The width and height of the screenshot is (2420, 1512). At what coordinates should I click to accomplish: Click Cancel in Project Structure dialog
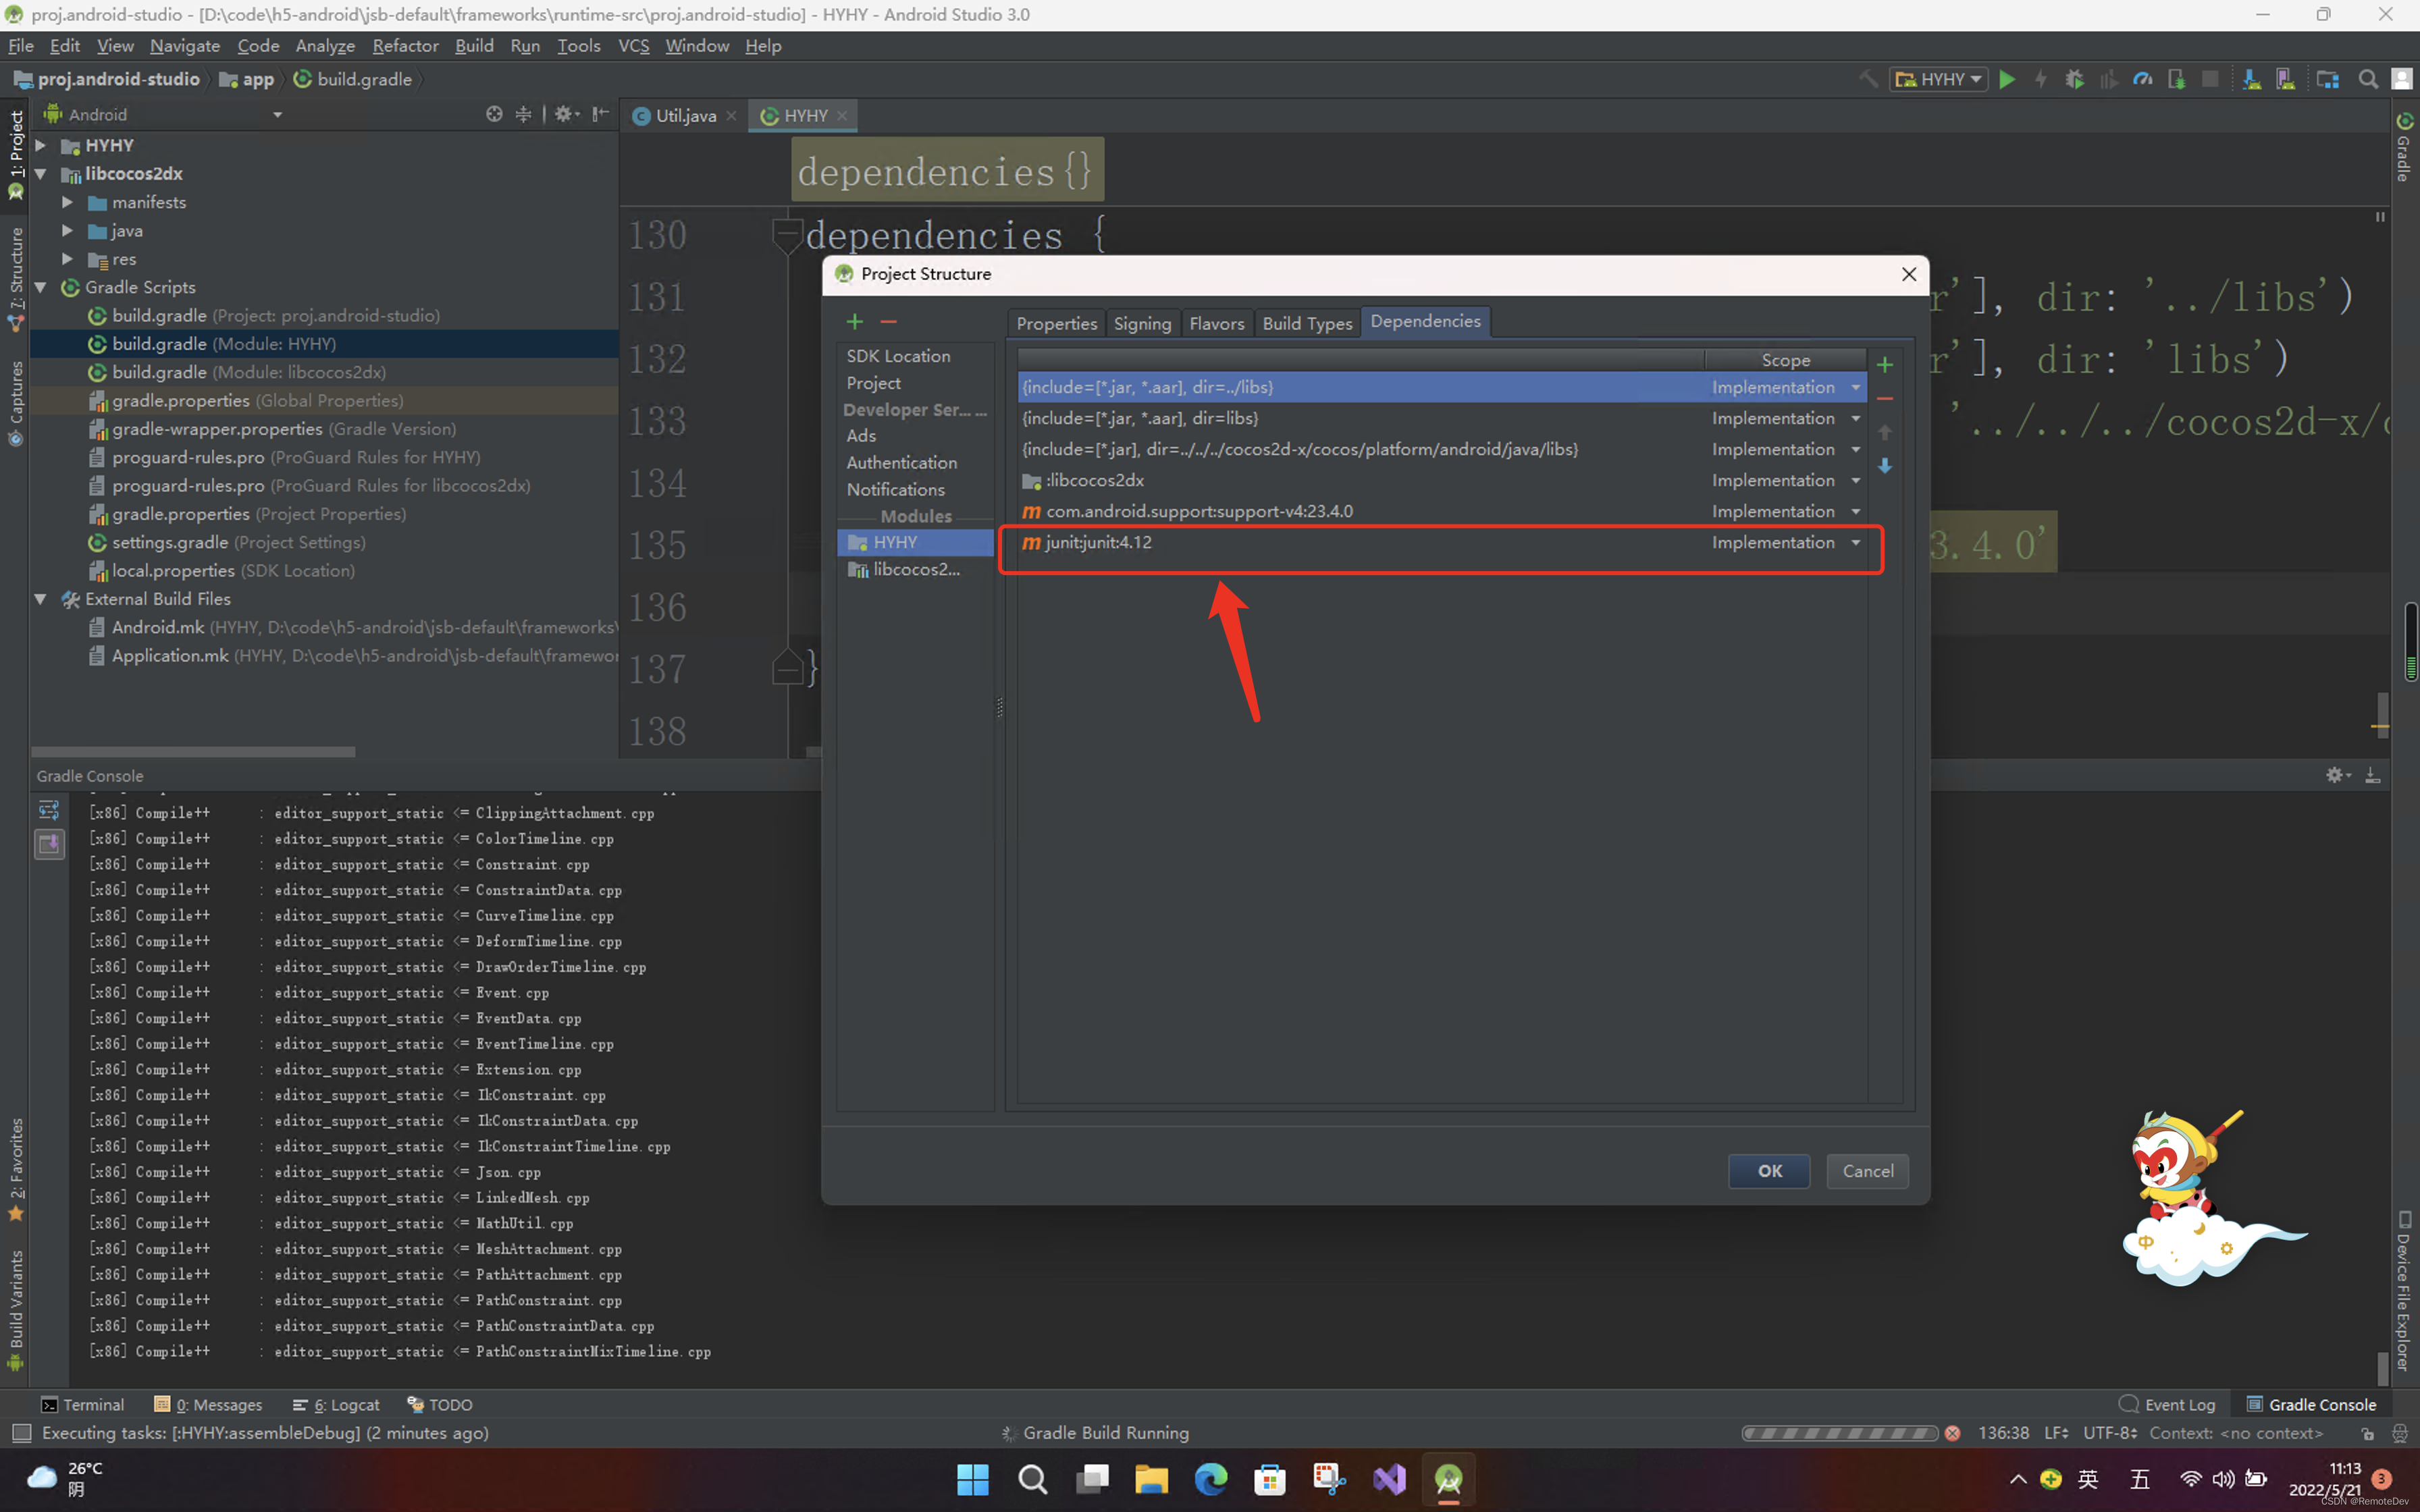[x=1867, y=1171]
